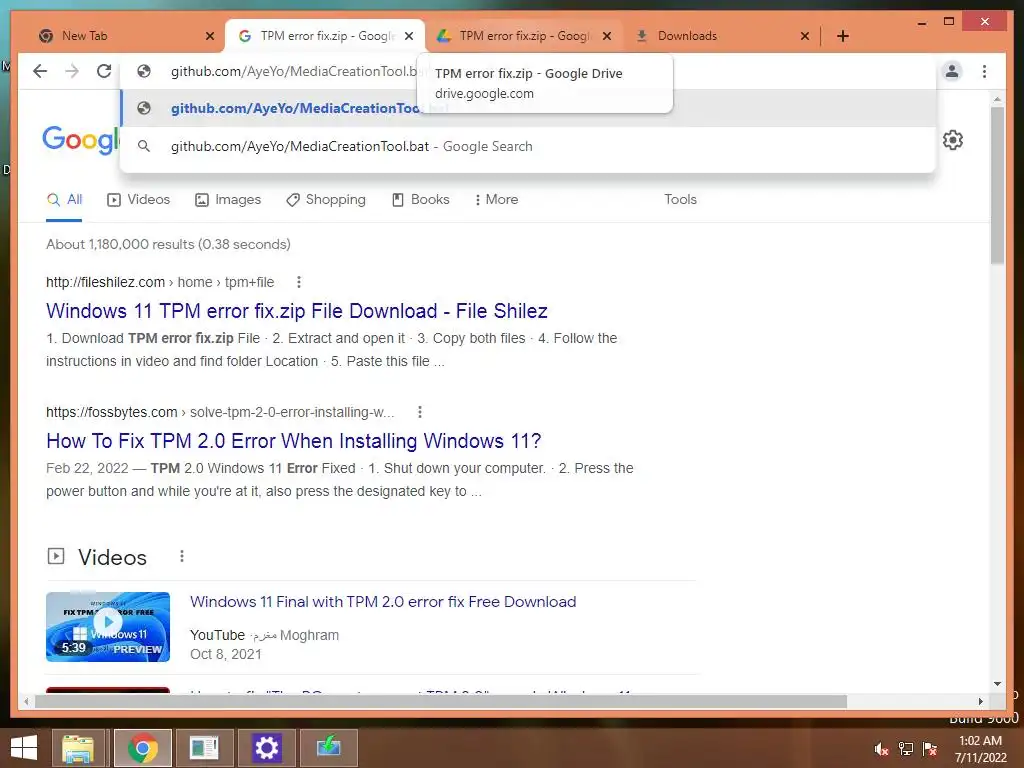This screenshot has height=768, width=1024.
Task: Click the horizontal scrollbar right arrow
Action: 980,701
